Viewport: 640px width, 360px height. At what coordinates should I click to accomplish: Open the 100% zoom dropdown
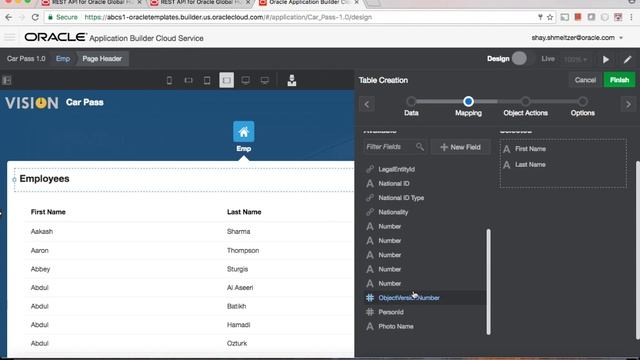point(576,59)
